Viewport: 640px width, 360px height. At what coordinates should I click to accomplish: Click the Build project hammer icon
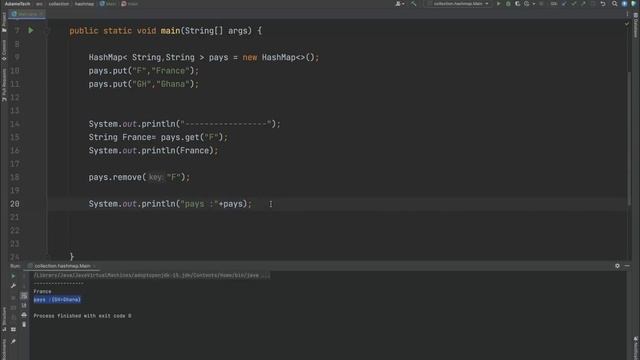click(x=413, y=4)
